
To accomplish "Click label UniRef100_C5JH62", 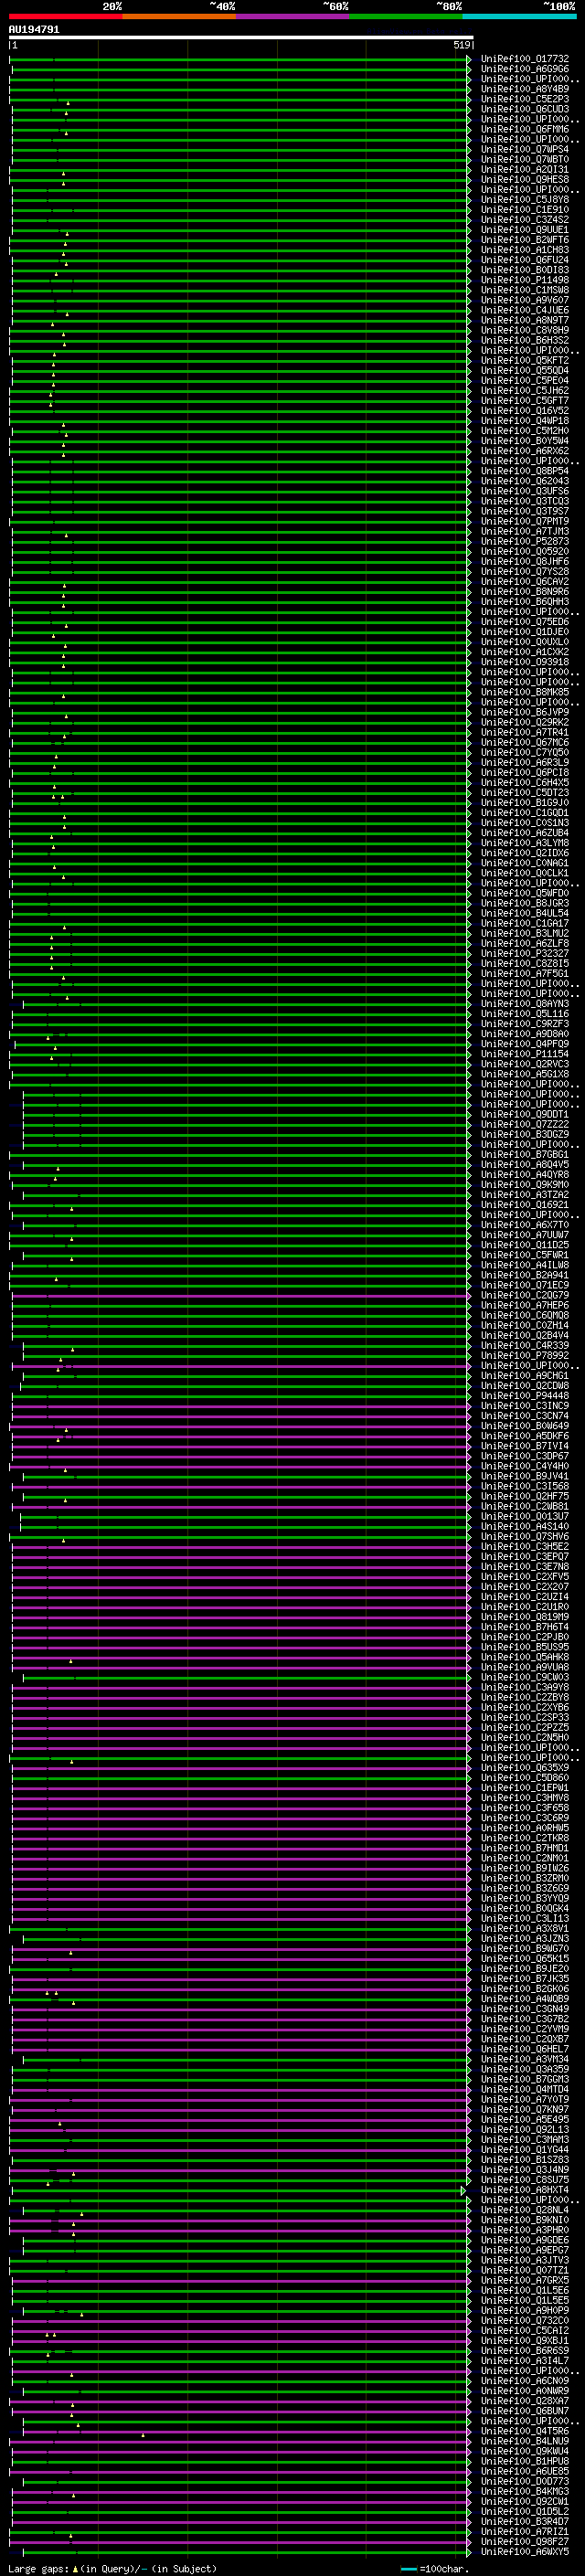I will (524, 390).
